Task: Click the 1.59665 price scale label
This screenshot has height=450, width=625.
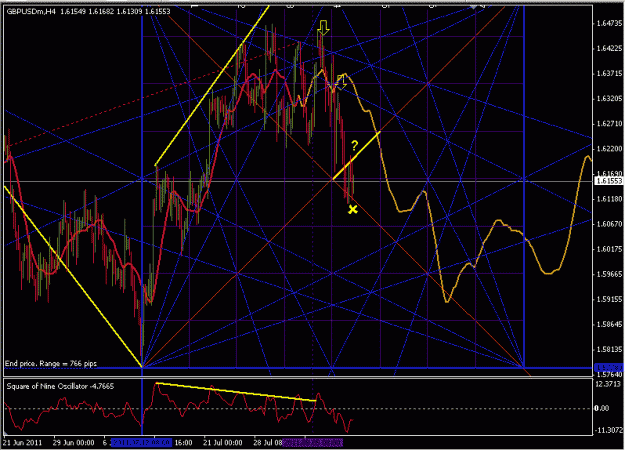Action: click(609, 274)
